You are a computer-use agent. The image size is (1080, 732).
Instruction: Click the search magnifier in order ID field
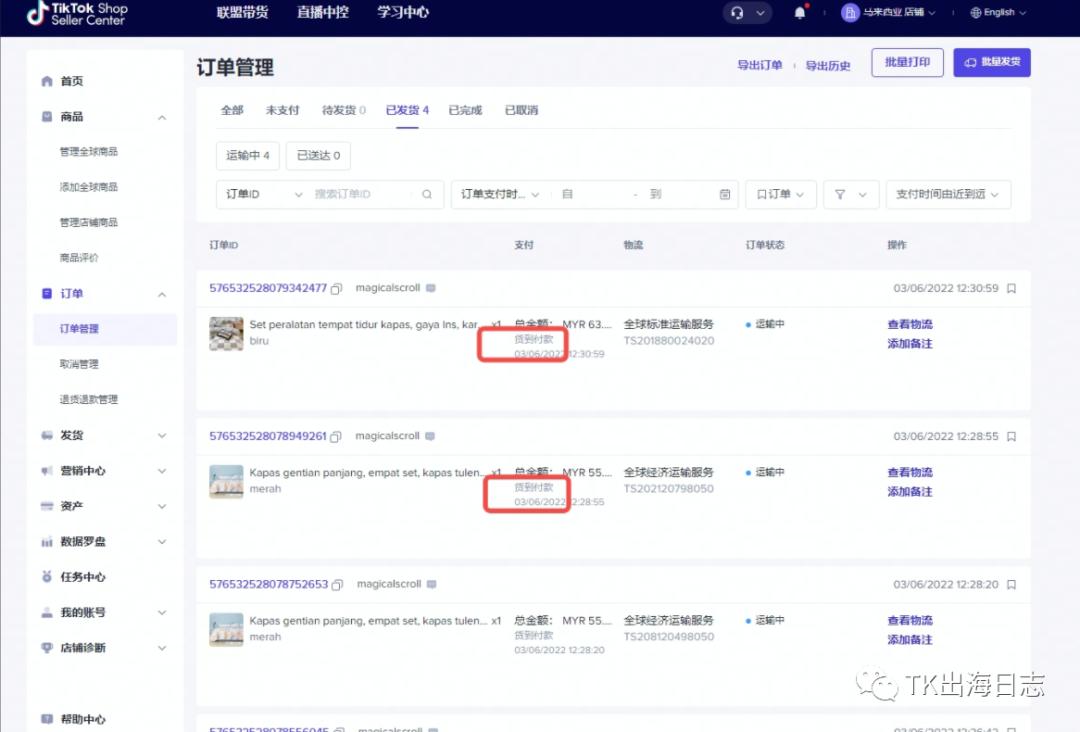[x=427, y=194]
